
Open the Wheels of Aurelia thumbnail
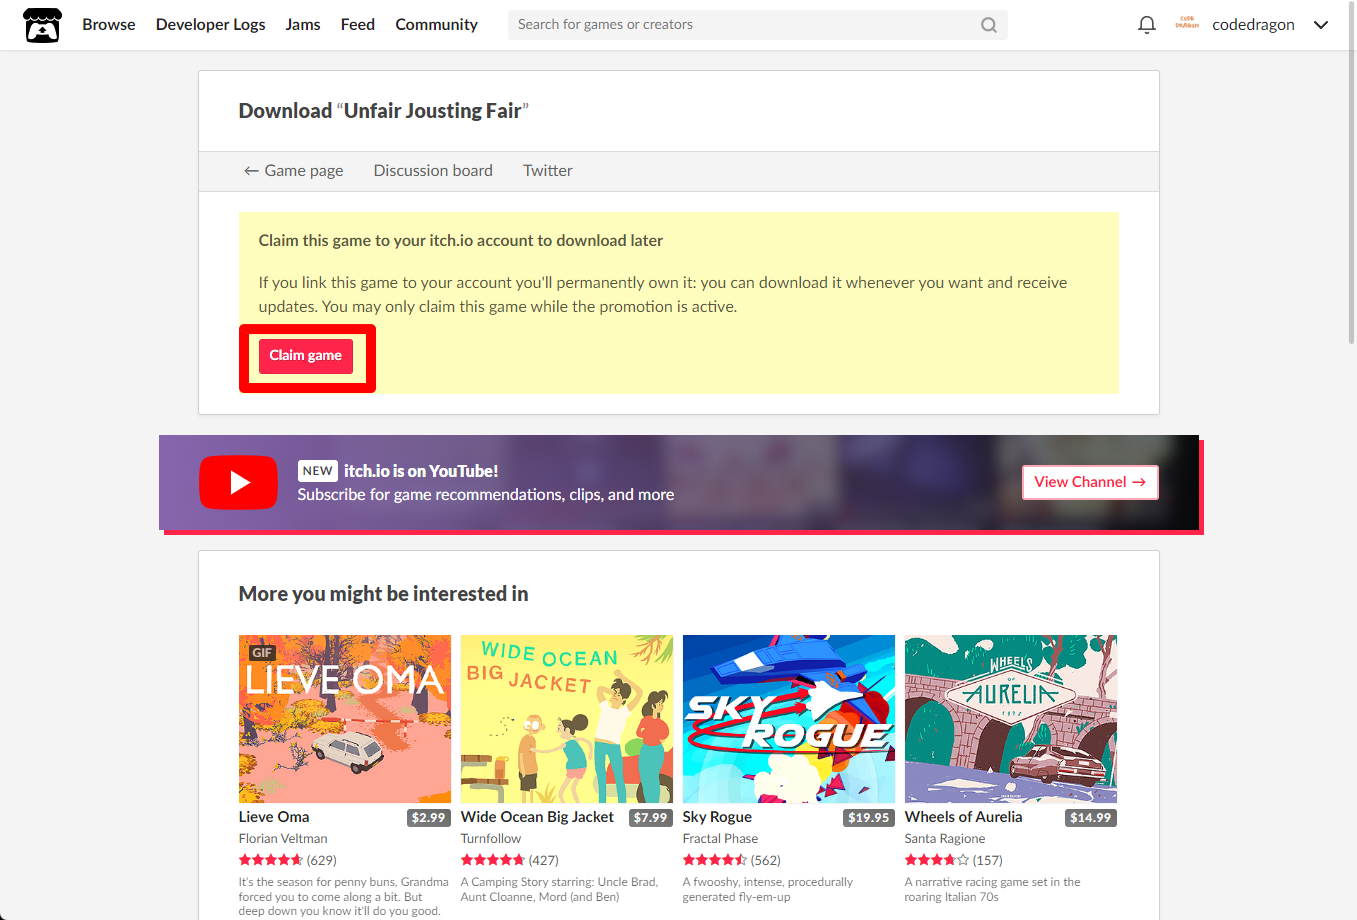1011,719
